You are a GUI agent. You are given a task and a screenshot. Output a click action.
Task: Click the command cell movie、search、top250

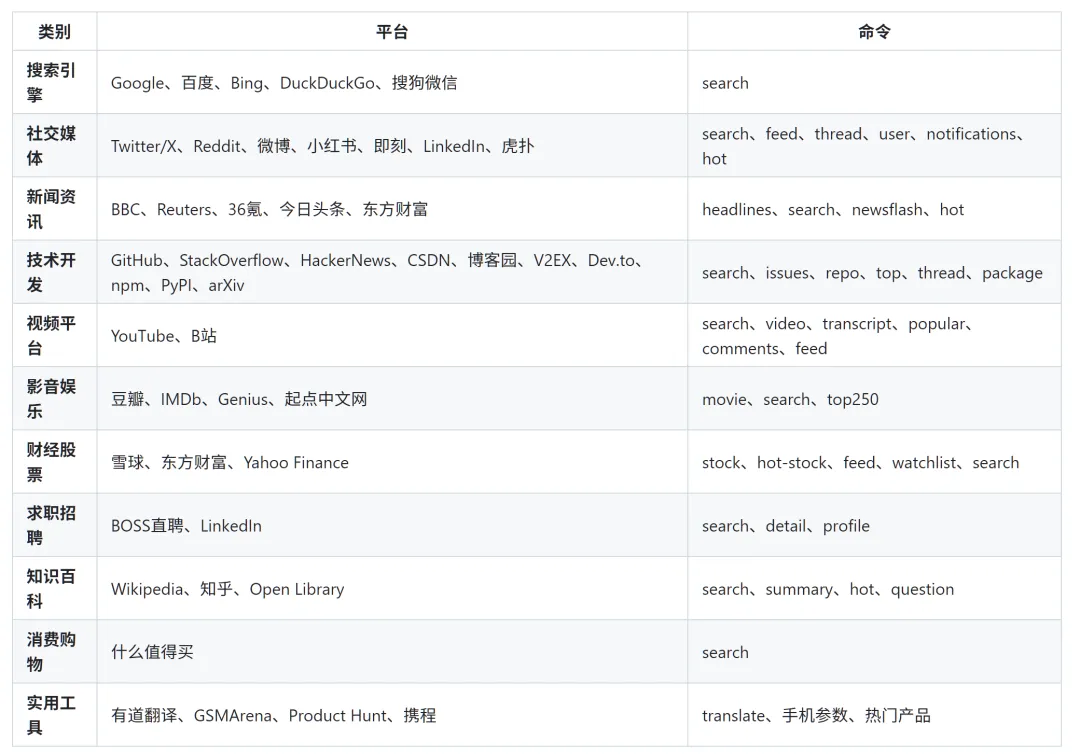874,399
